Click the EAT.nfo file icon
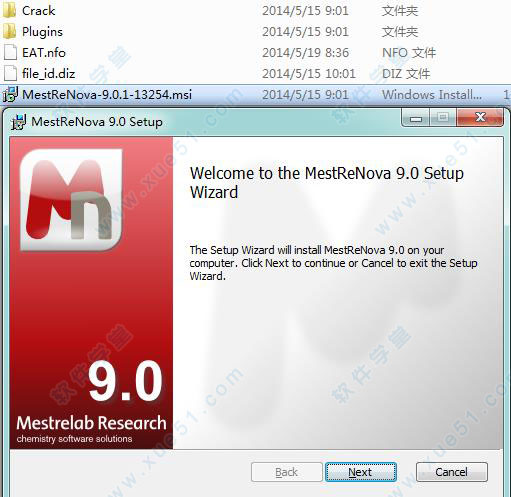 pos(10,53)
